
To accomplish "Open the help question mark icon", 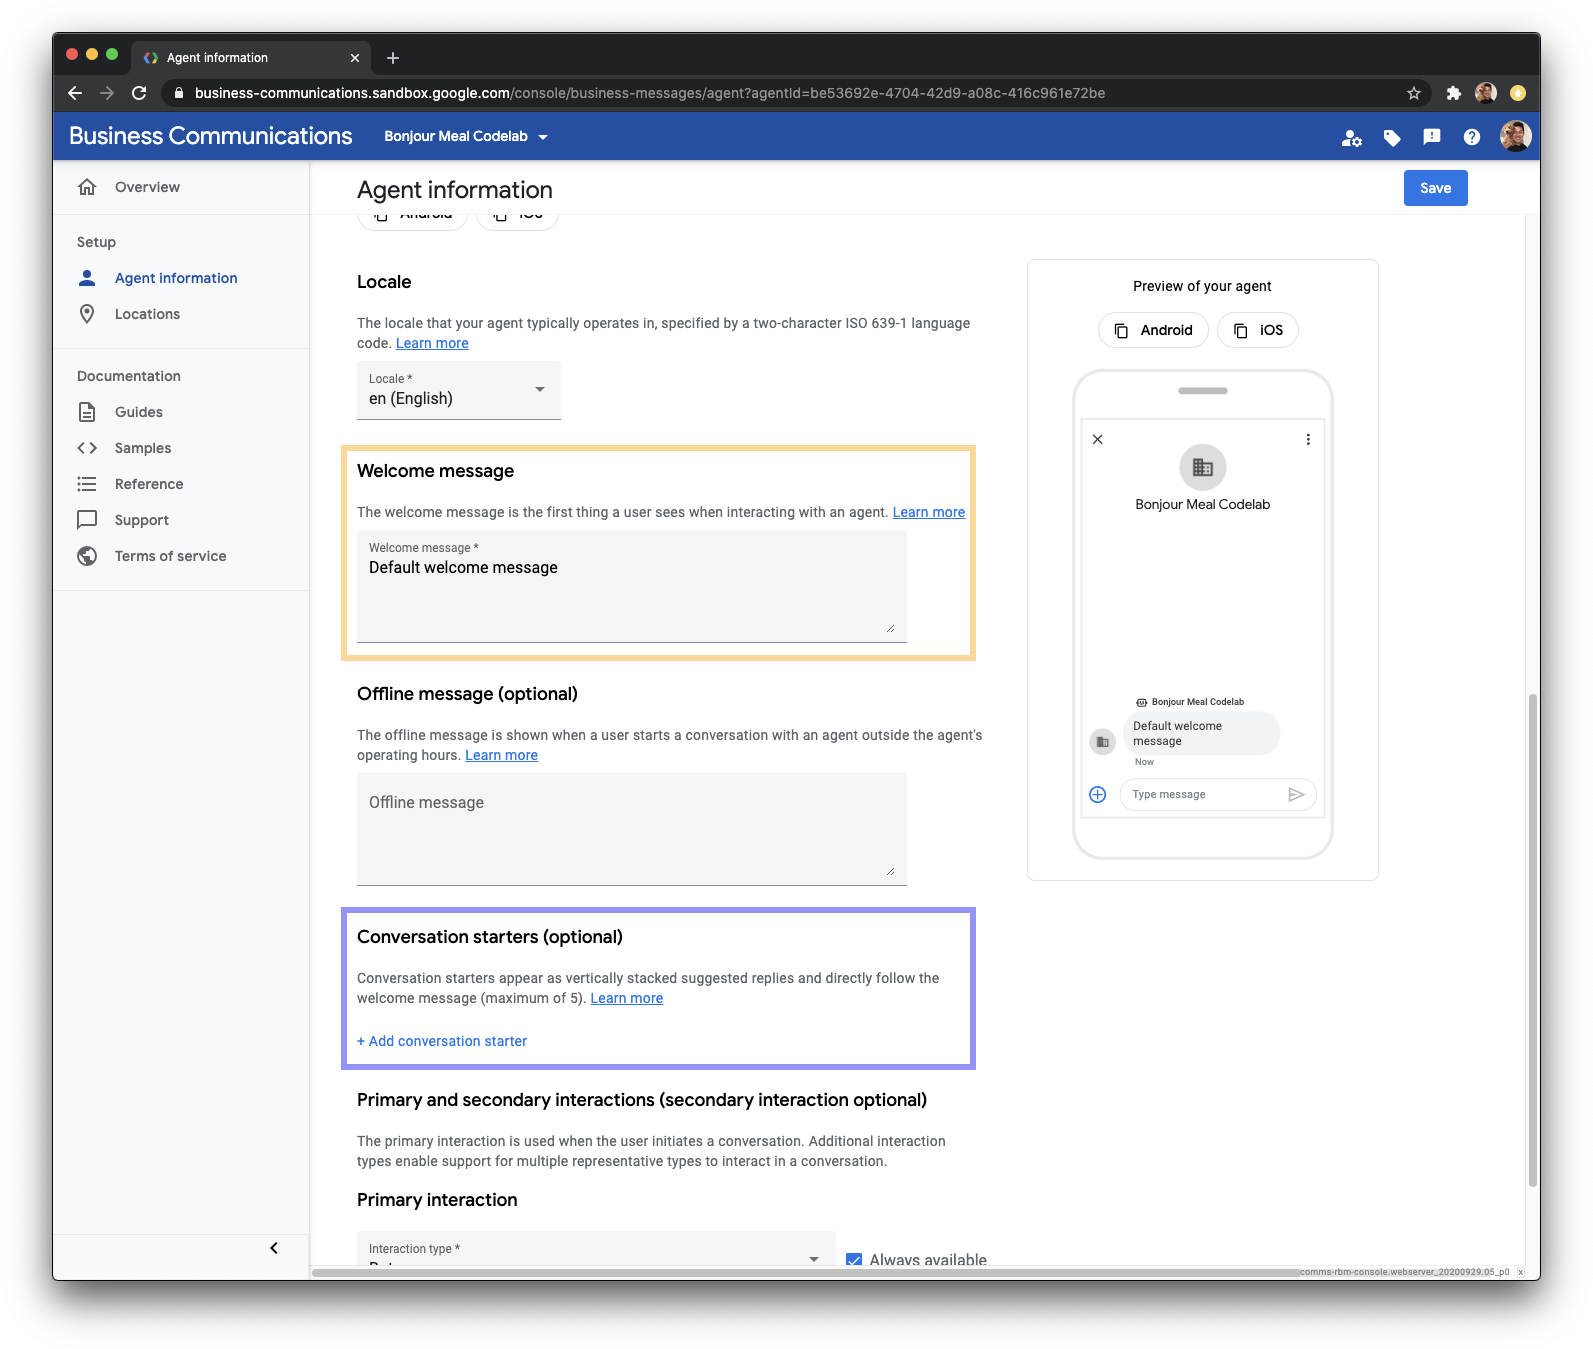I will (1471, 137).
